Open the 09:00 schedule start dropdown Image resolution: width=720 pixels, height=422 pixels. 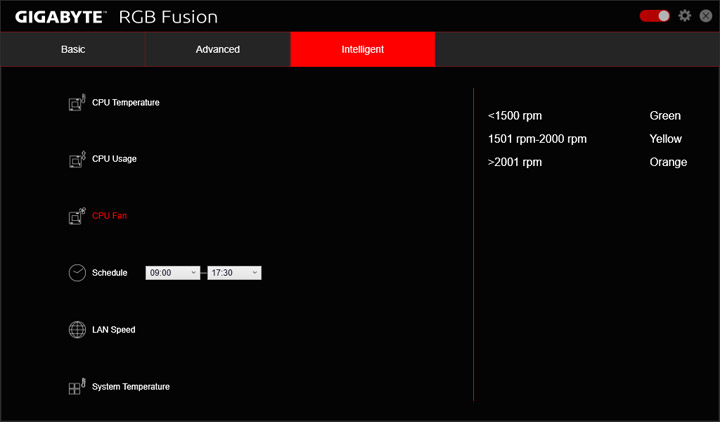pos(173,273)
